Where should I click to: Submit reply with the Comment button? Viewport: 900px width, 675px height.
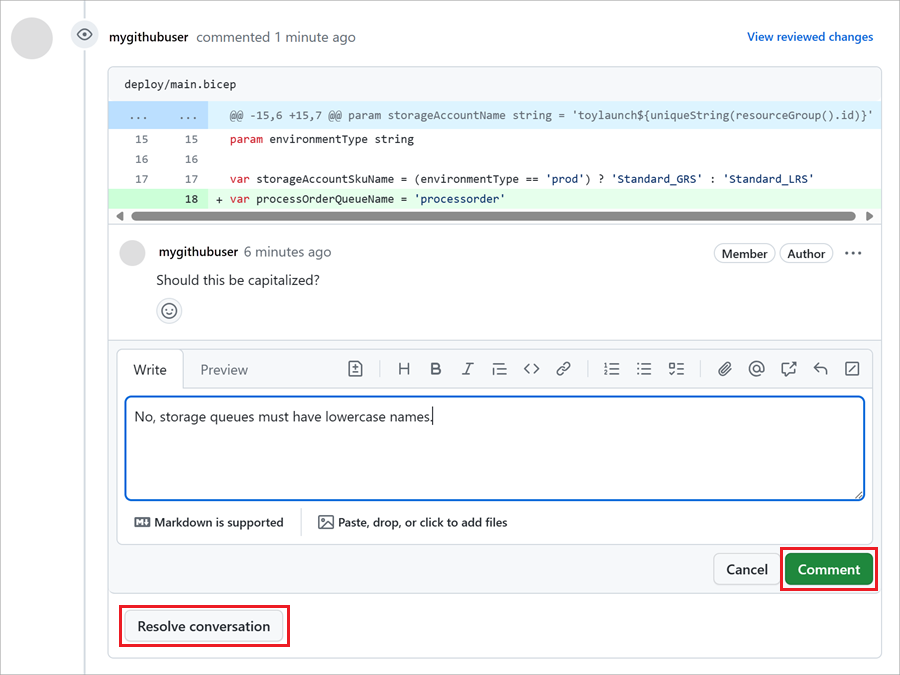[829, 569]
